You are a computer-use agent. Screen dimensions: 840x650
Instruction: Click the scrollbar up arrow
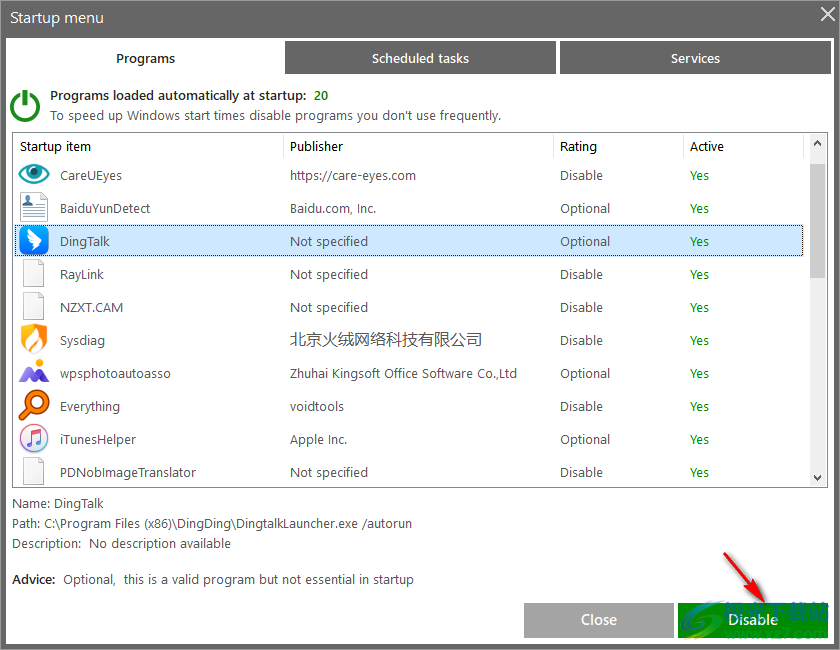tap(817, 143)
